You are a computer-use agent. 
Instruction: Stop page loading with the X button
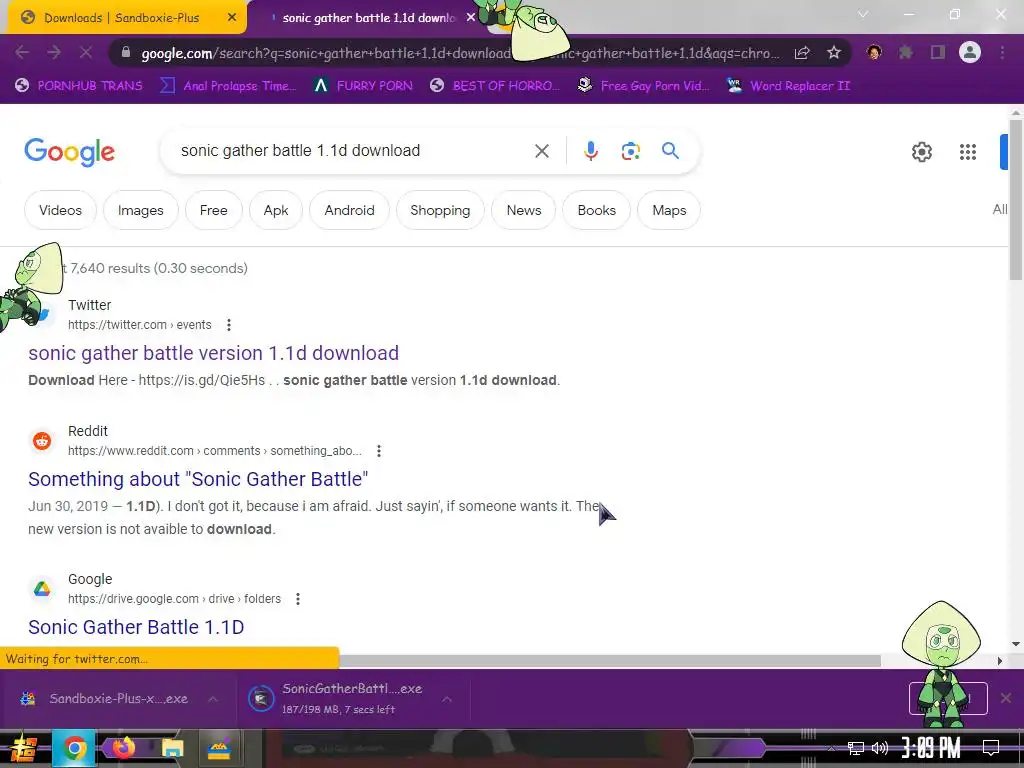[86, 52]
